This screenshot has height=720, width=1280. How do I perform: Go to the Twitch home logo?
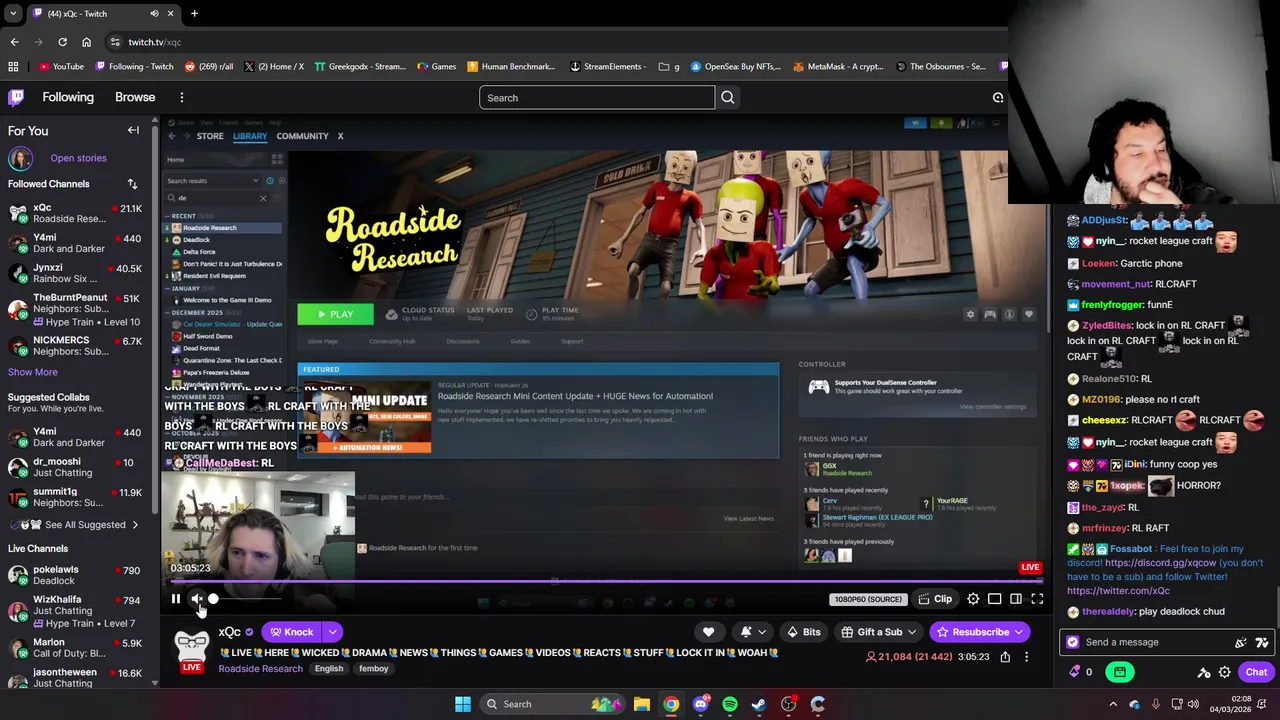point(16,97)
